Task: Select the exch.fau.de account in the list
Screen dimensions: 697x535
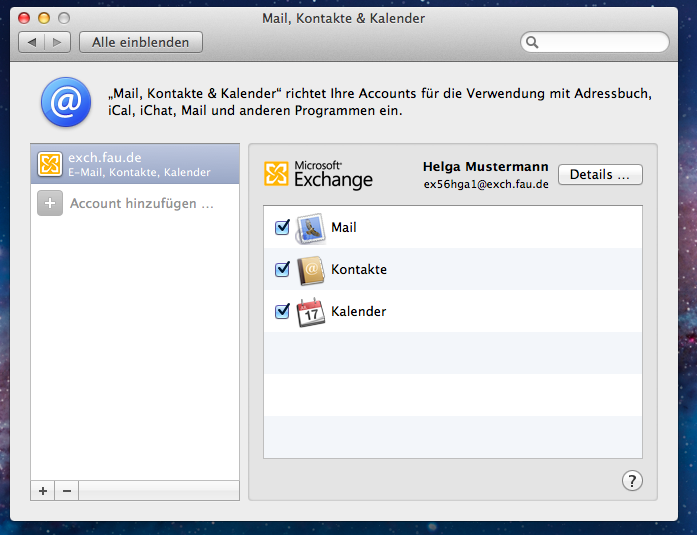Action: pyautogui.click(x=135, y=164)
